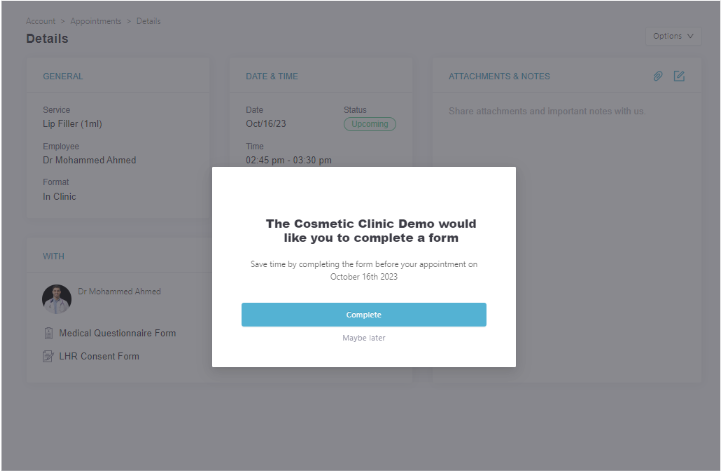Click the Share attachments notes placeholder text

point(546,111)
